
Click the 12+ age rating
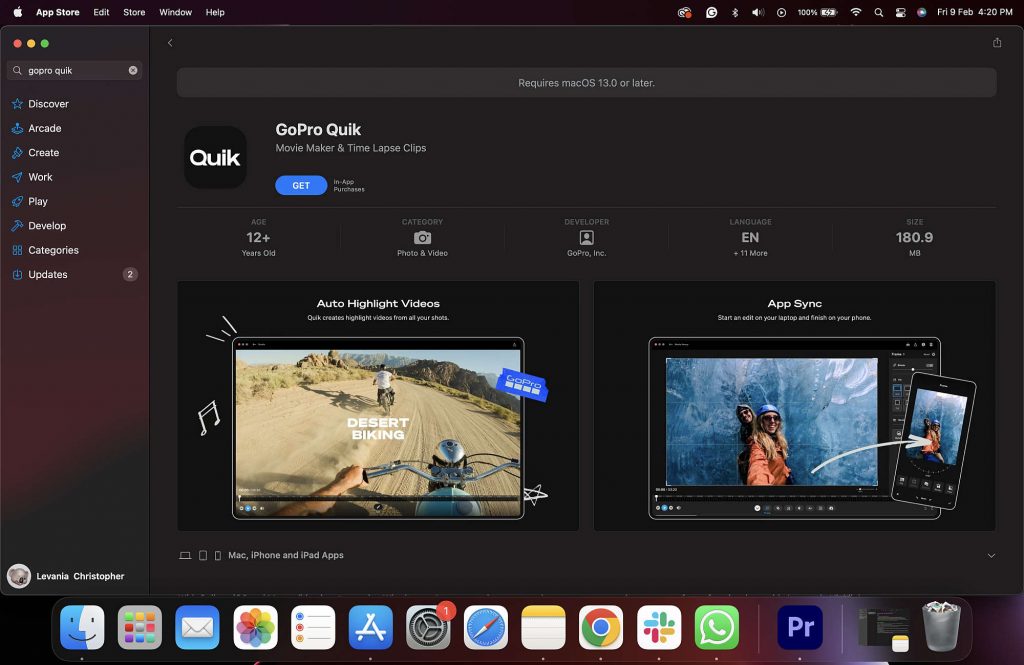click(259, 238)
